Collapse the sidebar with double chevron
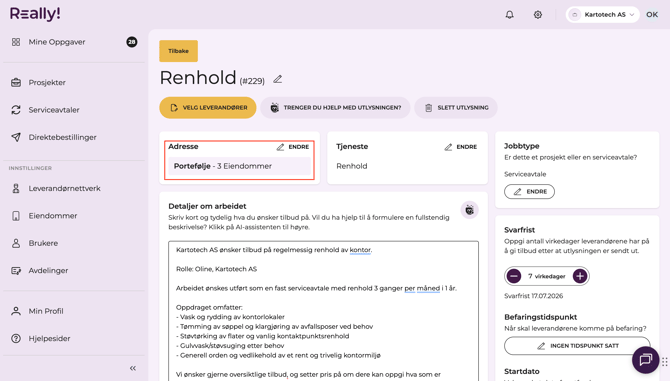This screenshot has width=670, height=381. (133, 368)
